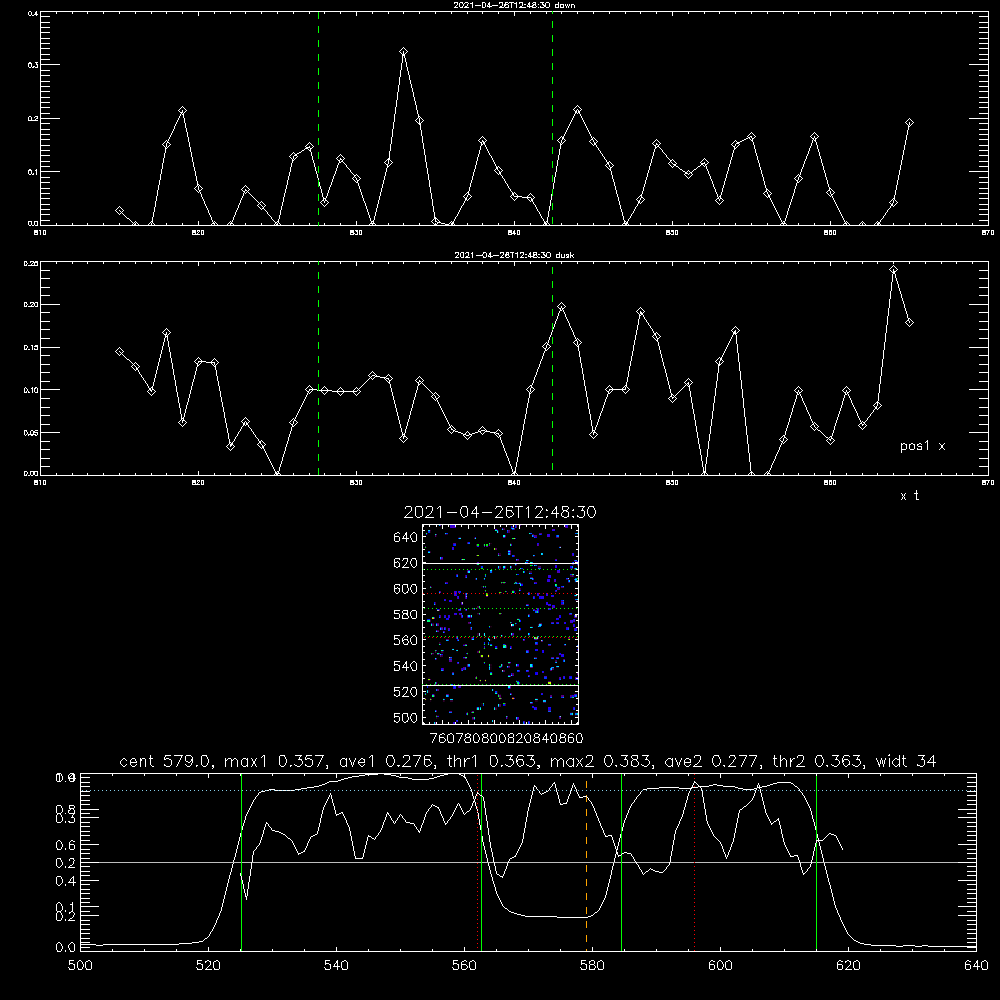Click the red dotted vertical line near 596

(x=695, y=862)
